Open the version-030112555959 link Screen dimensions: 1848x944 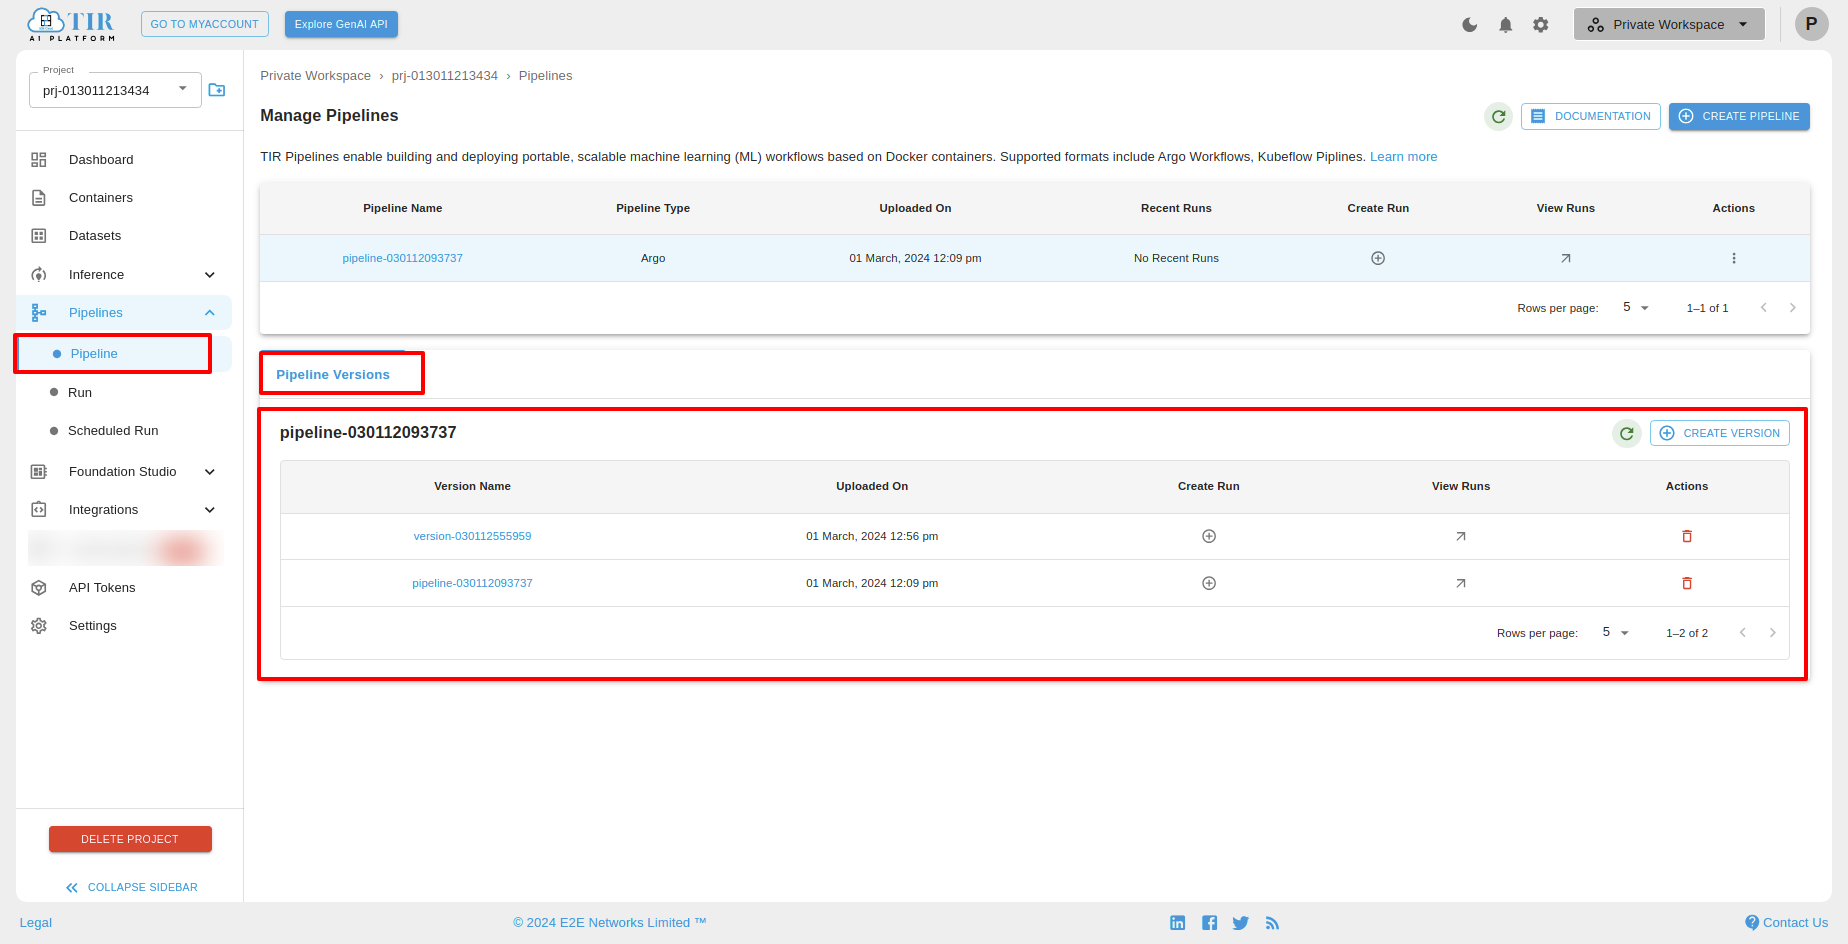pos(472,536)
